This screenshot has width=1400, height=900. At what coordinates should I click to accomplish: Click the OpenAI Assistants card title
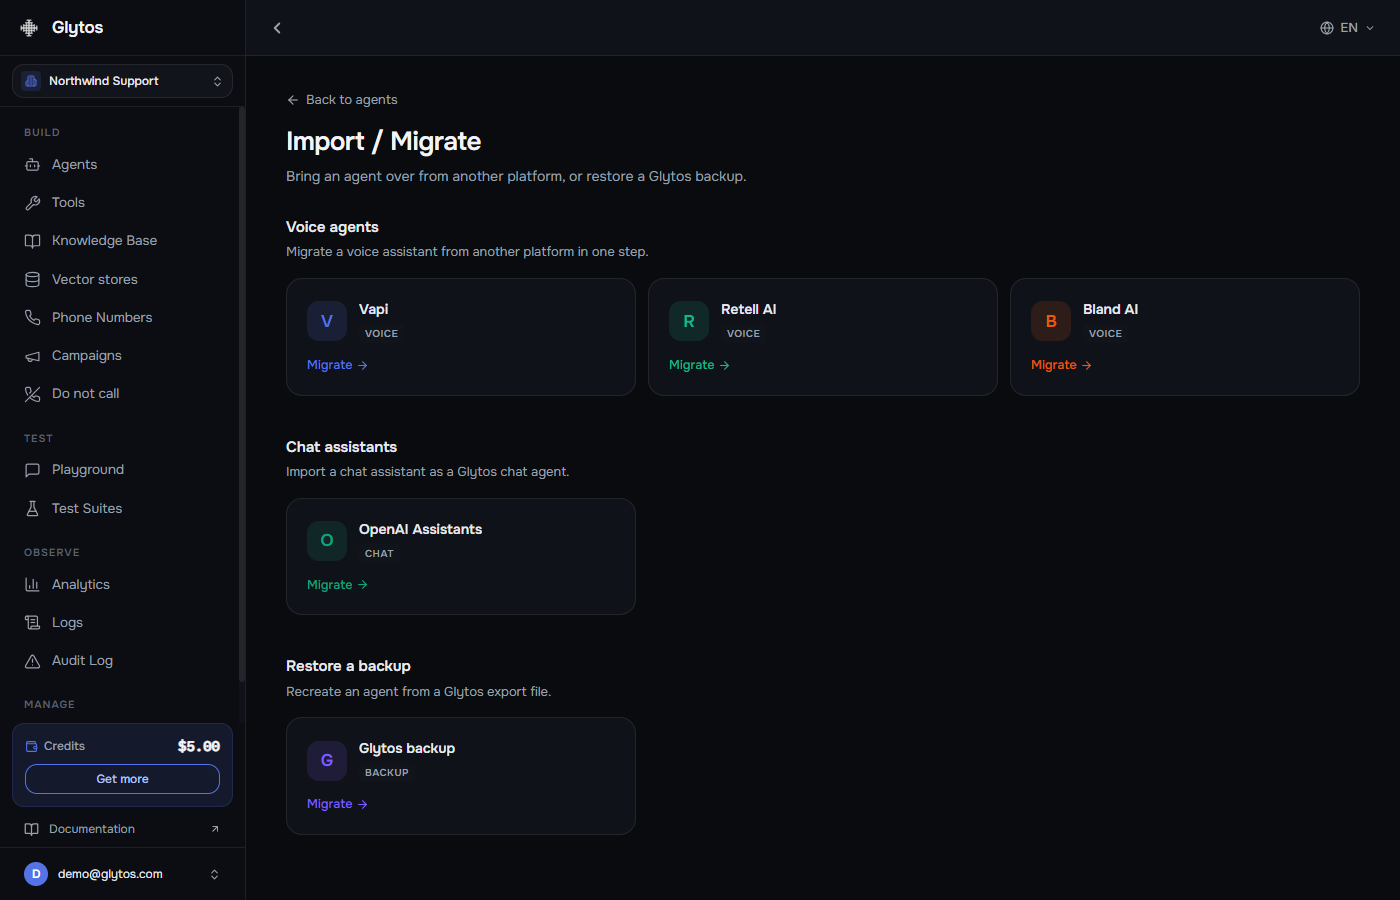click(420, 529)
